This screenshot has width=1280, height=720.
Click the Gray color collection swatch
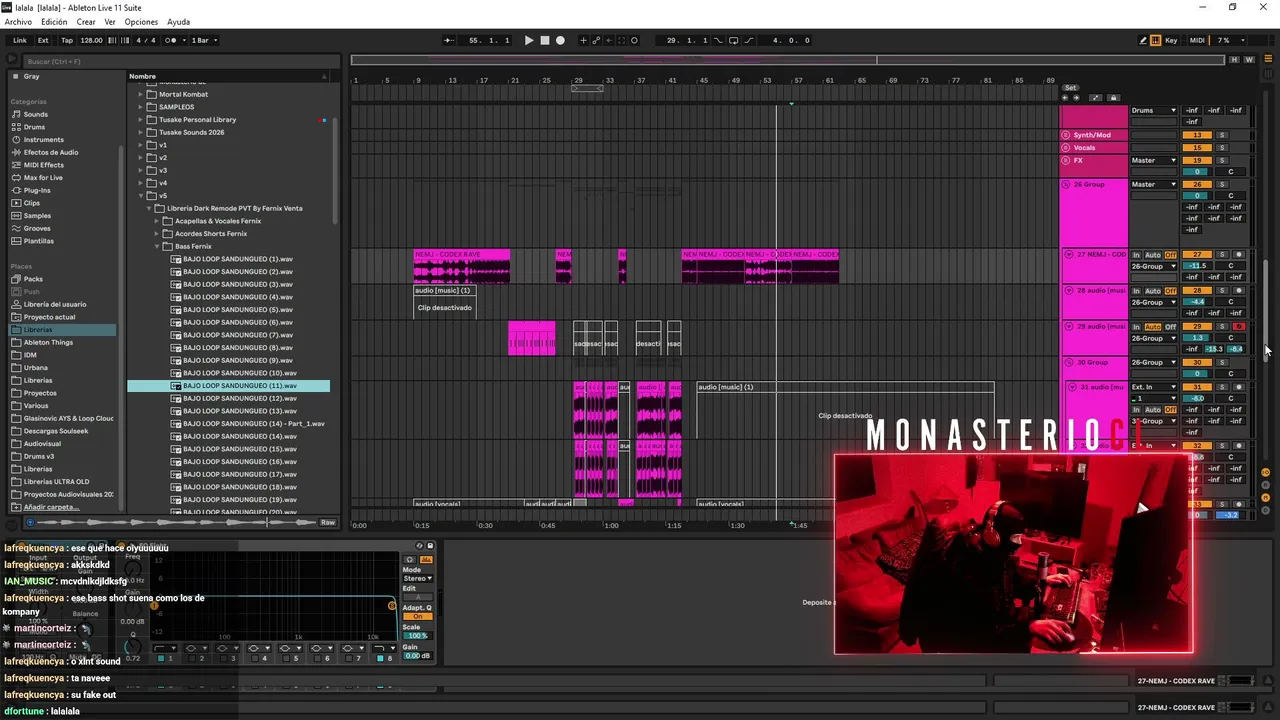tap(15, 76)
